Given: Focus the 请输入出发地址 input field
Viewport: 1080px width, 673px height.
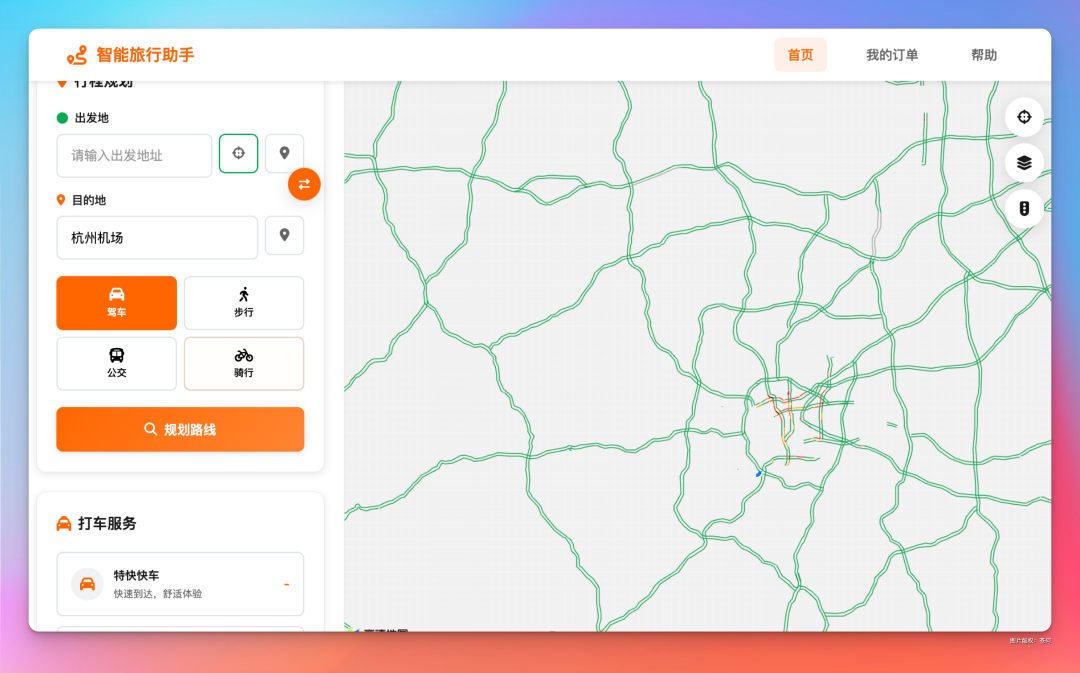Looking at the screenshot, I should point(134,156).
